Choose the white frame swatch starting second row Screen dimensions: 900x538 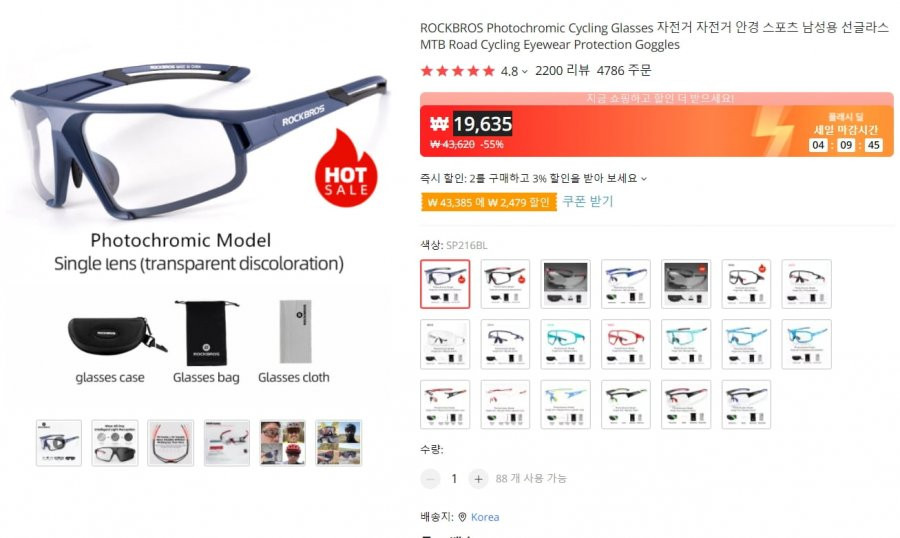(x=445, y=344)
